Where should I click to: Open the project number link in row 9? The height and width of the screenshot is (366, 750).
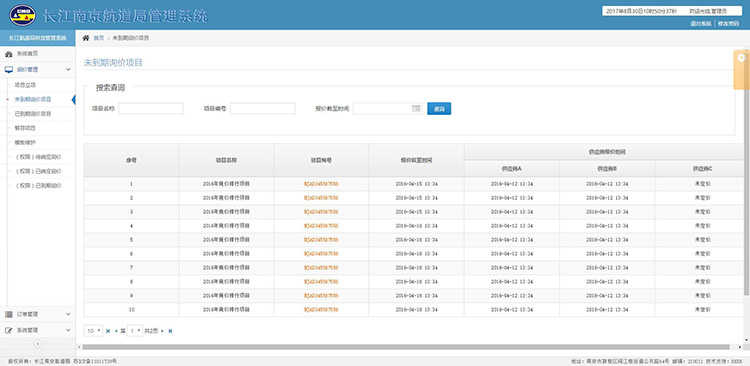point(321,296)
